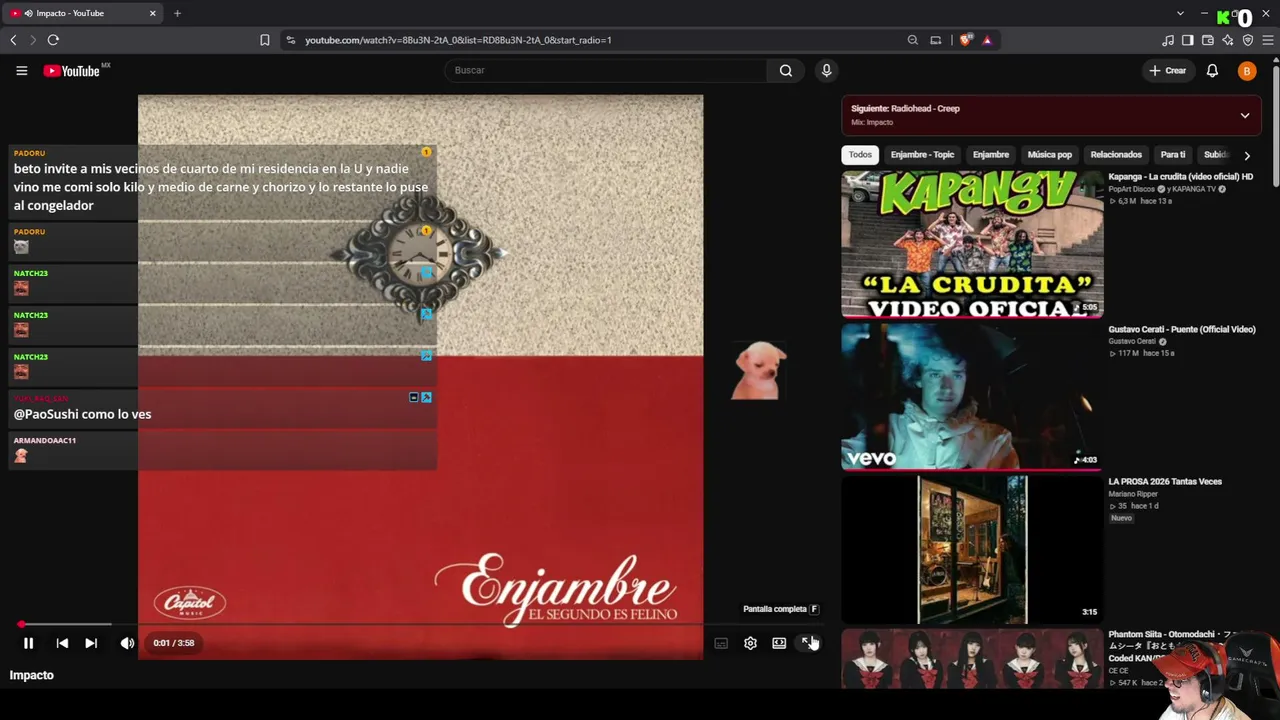Skip to the previous video
This screenshot has height=720, width=1280.
(62, 643)
